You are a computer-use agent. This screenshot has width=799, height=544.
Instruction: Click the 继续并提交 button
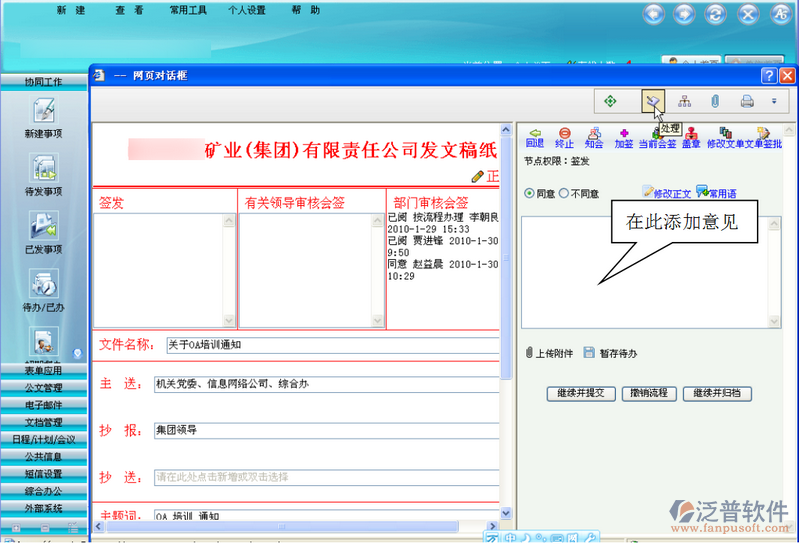580,393
